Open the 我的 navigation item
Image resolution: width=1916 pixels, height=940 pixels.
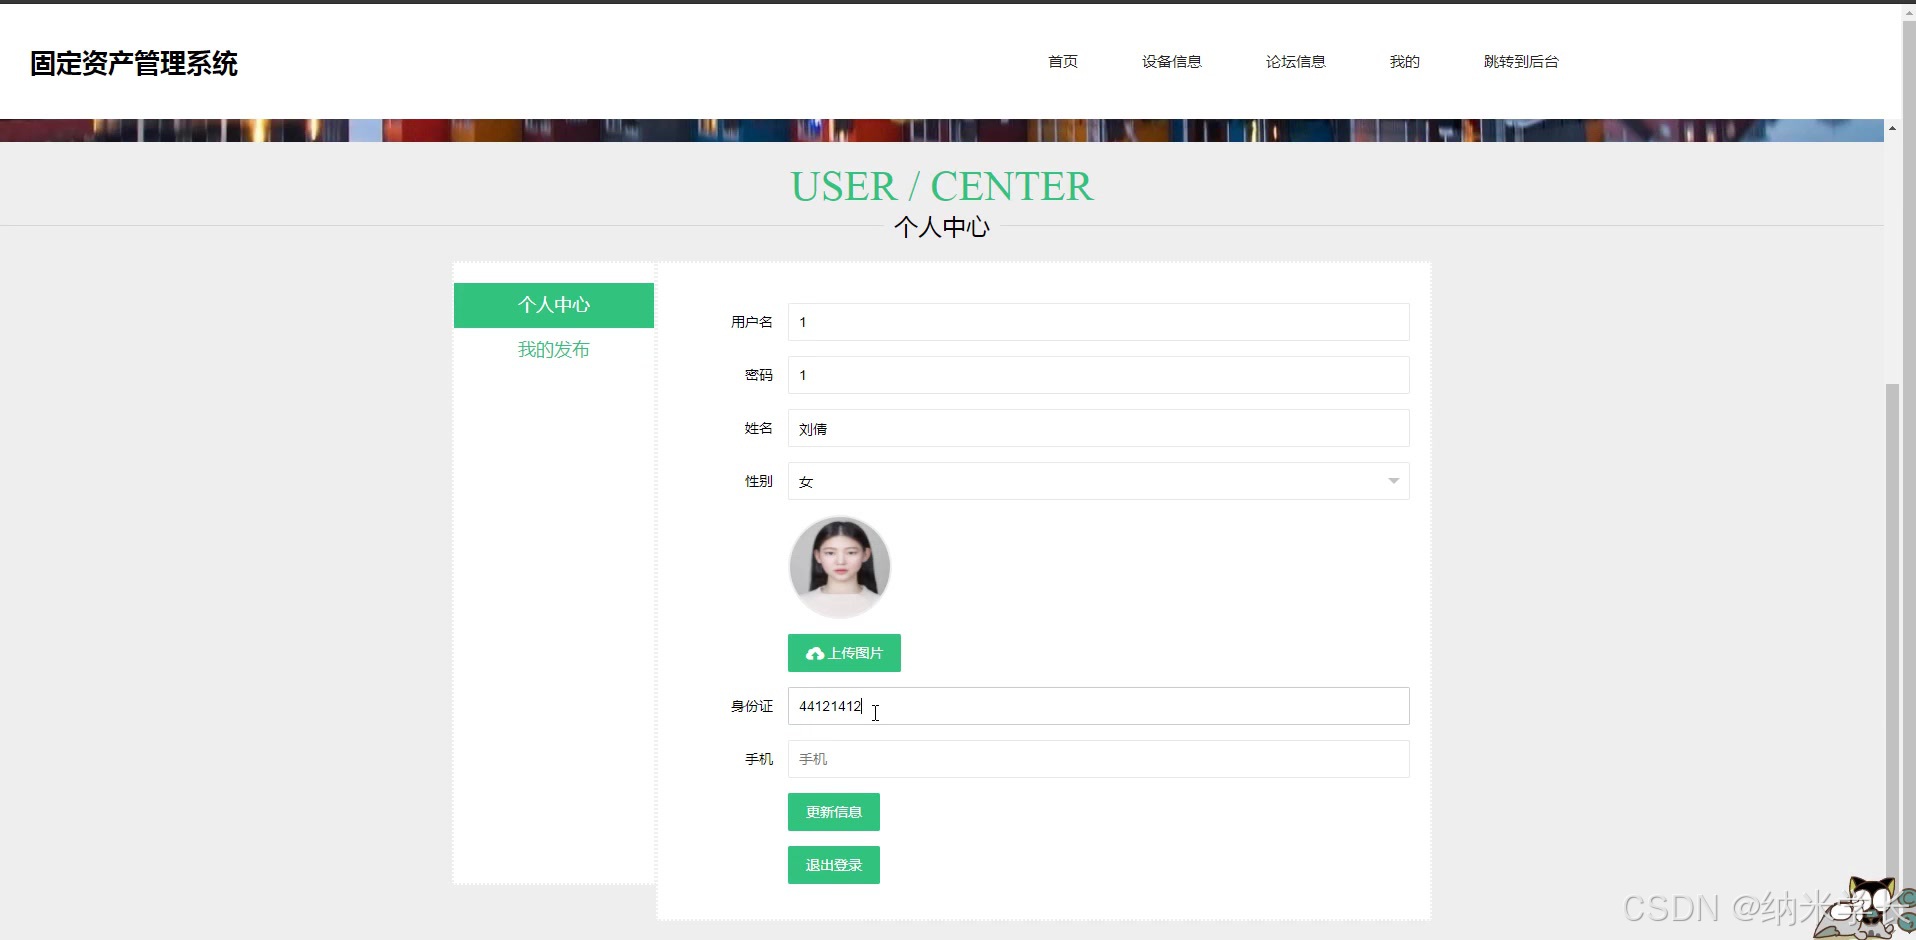click(x=1404, y=61)
